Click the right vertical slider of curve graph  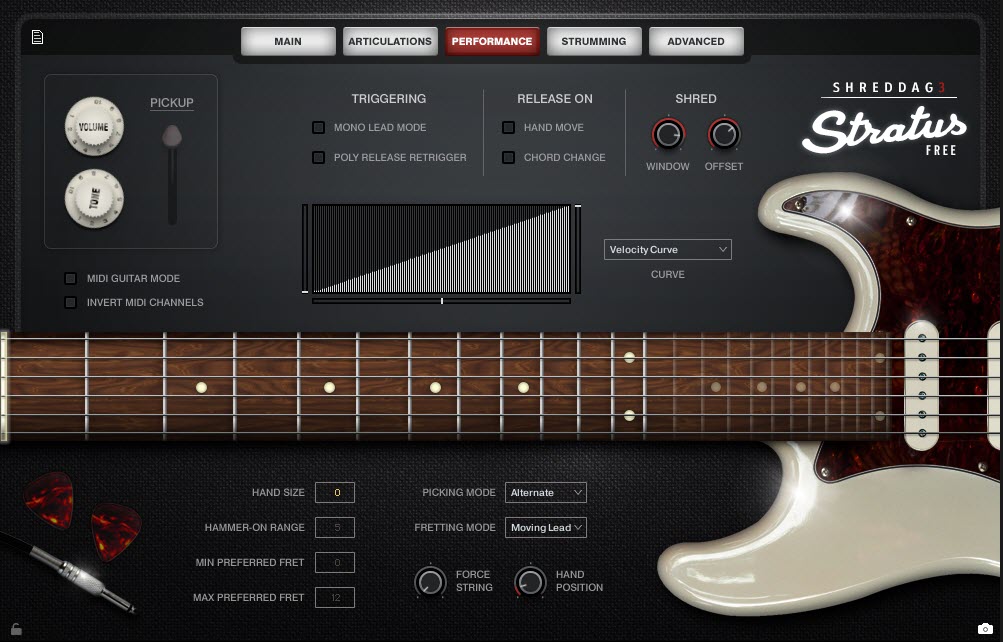(x=578, y=249)
